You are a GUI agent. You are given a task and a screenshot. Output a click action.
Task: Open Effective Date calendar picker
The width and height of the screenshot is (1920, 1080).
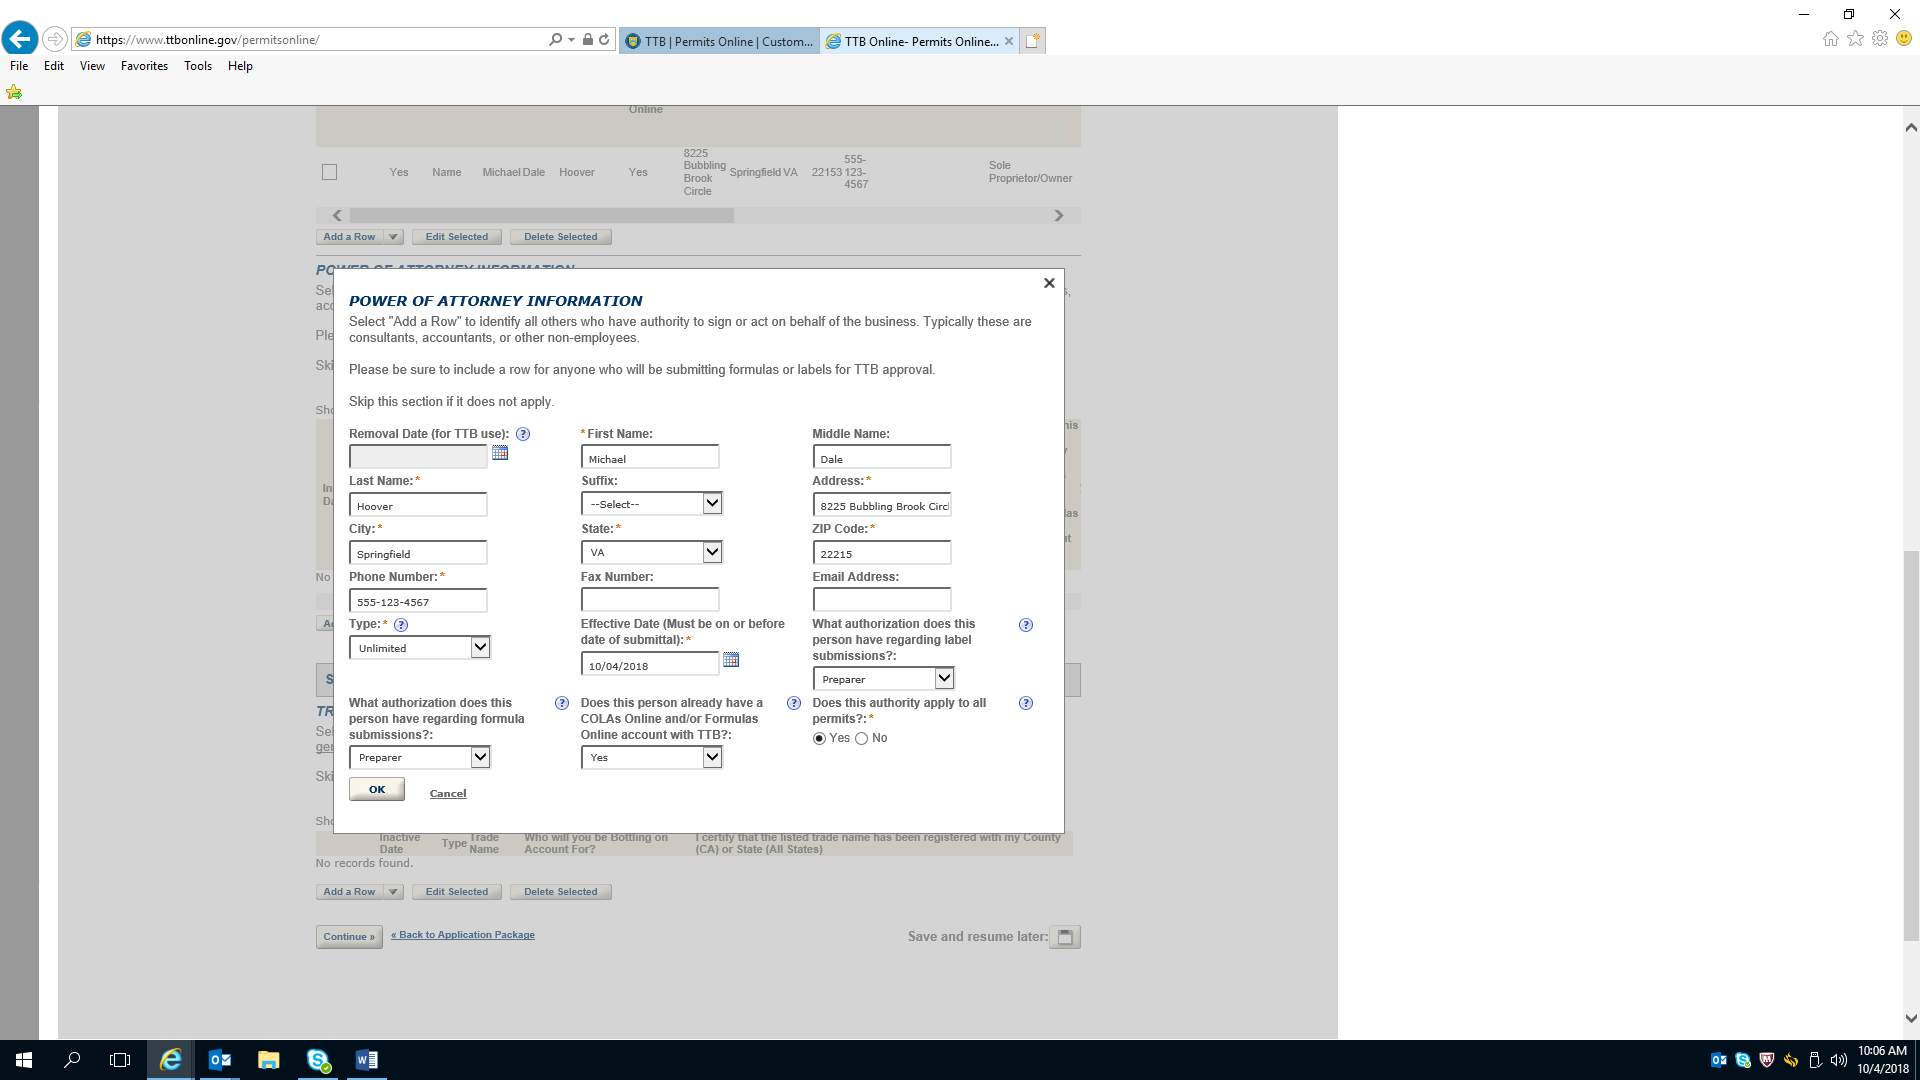pyautogui.click(x=731, y=660)
